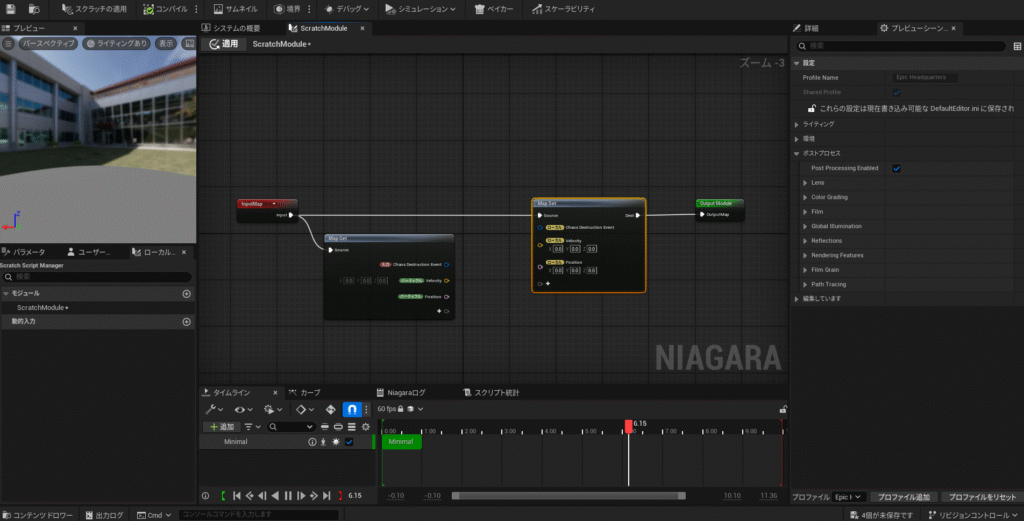Open the デバッグ dropdown menu
The width and height of the screenshot is (1024, 521).
pos(347,9)
